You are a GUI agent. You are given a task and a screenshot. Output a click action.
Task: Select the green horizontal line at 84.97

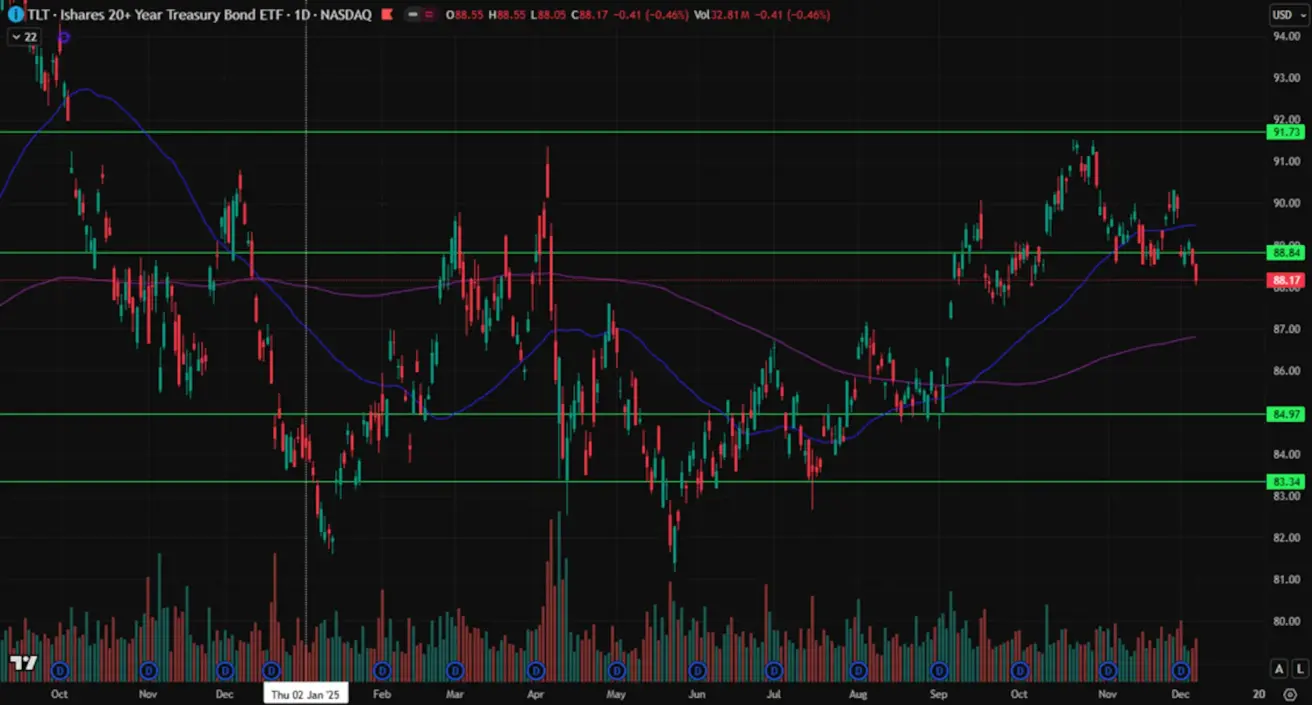tap(600, 414)
